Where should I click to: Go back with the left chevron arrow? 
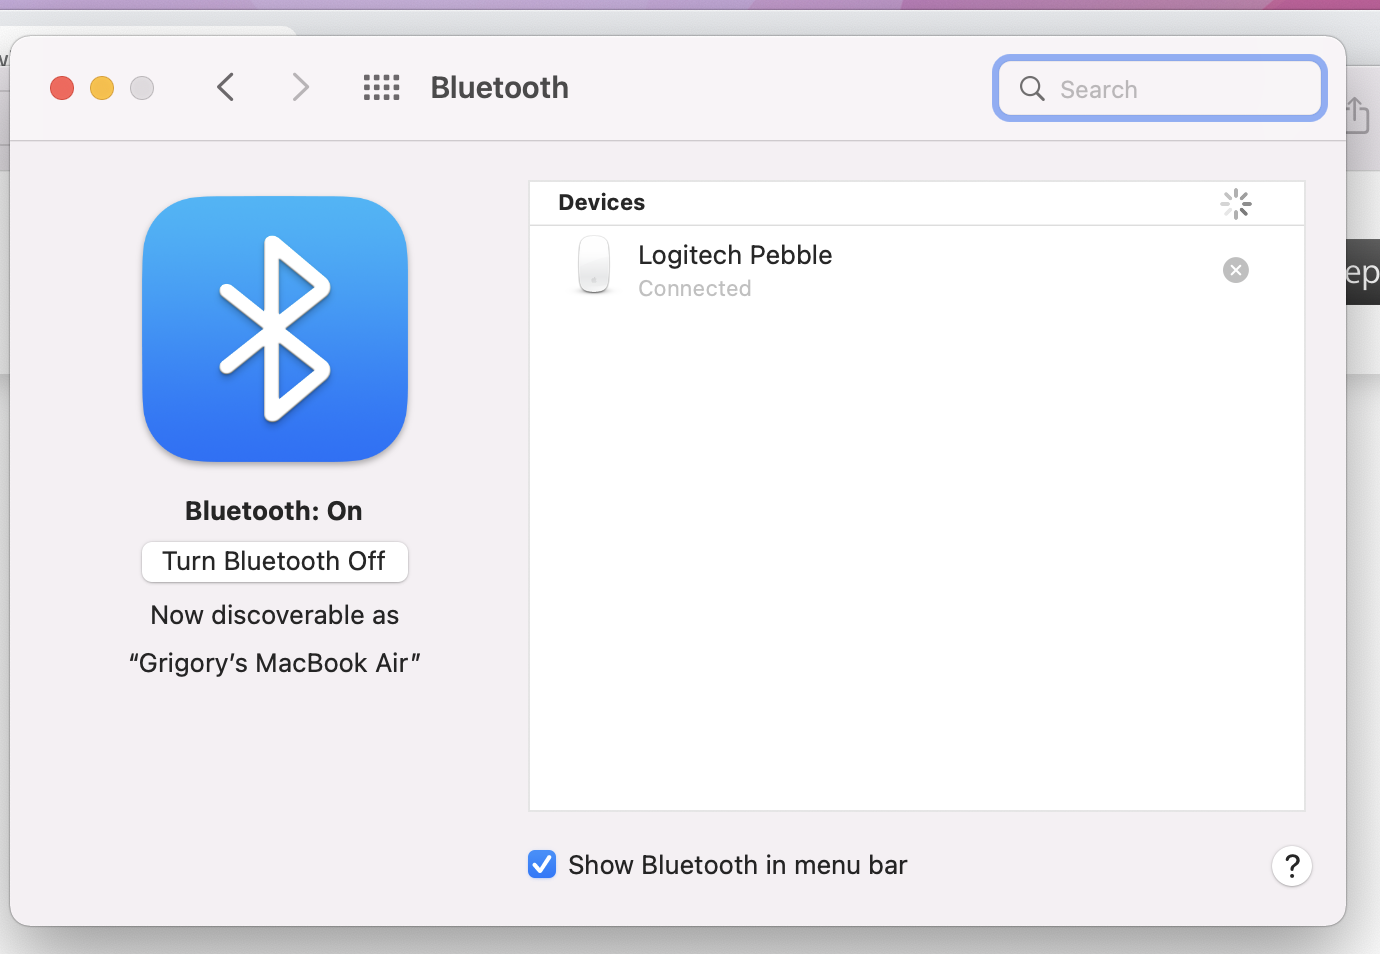[226, 88]
